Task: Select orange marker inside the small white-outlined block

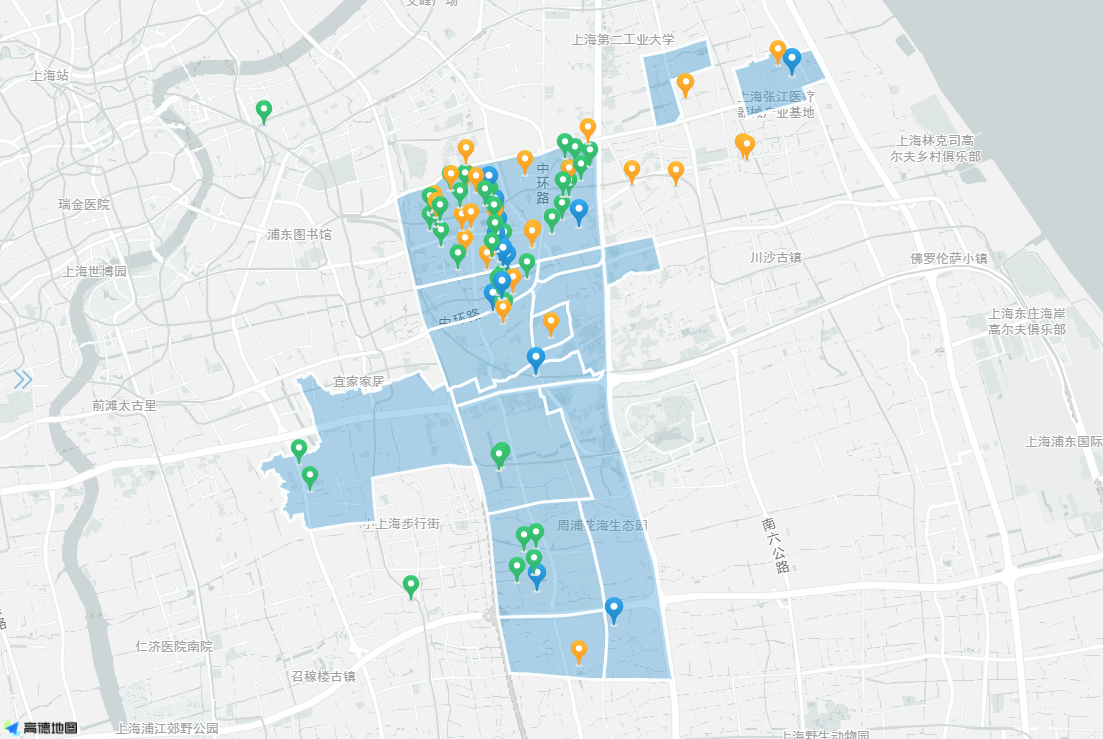Action: (x=551, y=324)
